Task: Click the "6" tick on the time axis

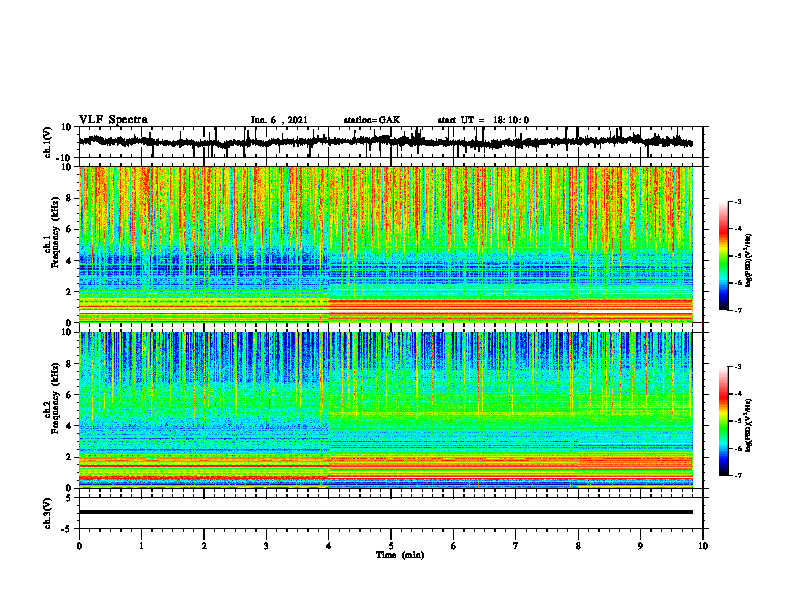Action: [x=454, y=546]
